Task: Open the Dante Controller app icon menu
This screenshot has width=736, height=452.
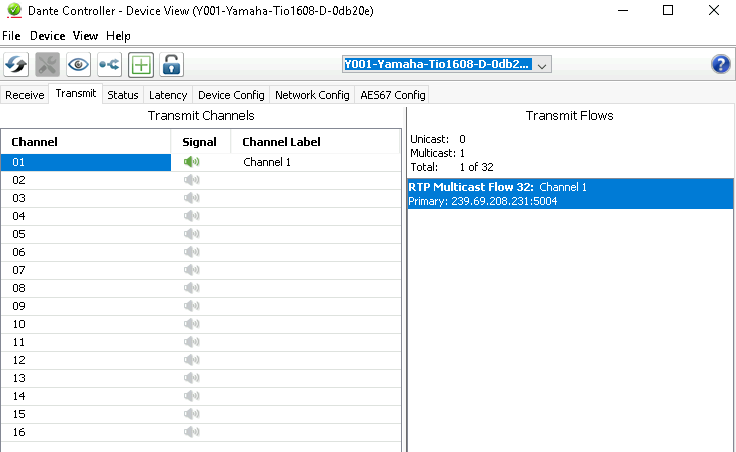Action: (x=15, y=10)
